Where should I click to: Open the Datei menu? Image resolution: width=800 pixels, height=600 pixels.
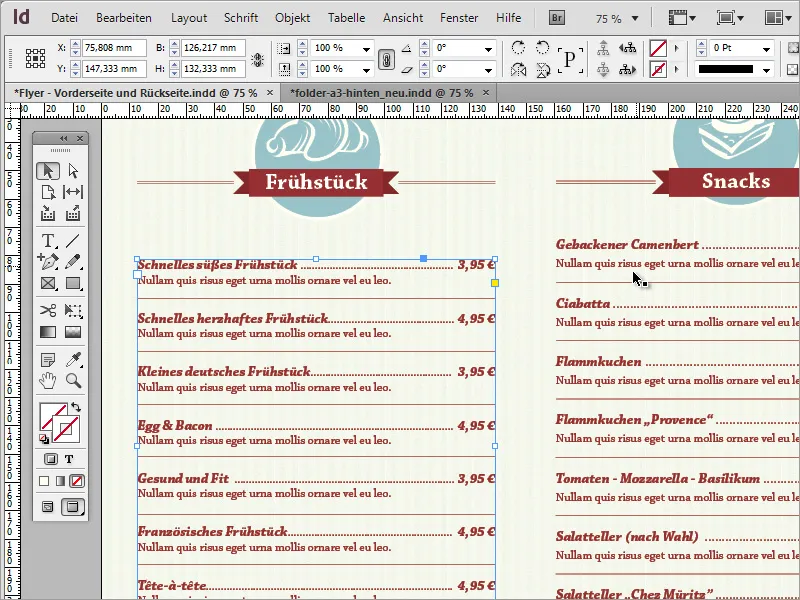click(64, 18)
